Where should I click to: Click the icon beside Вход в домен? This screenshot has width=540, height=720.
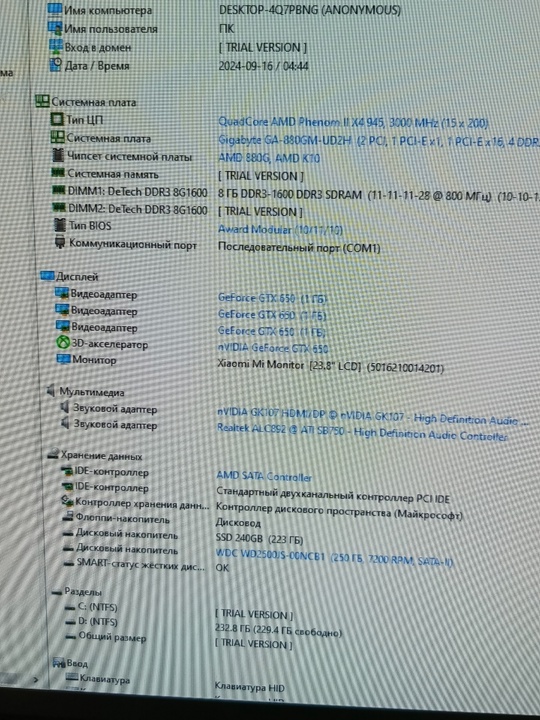point(56,46)
